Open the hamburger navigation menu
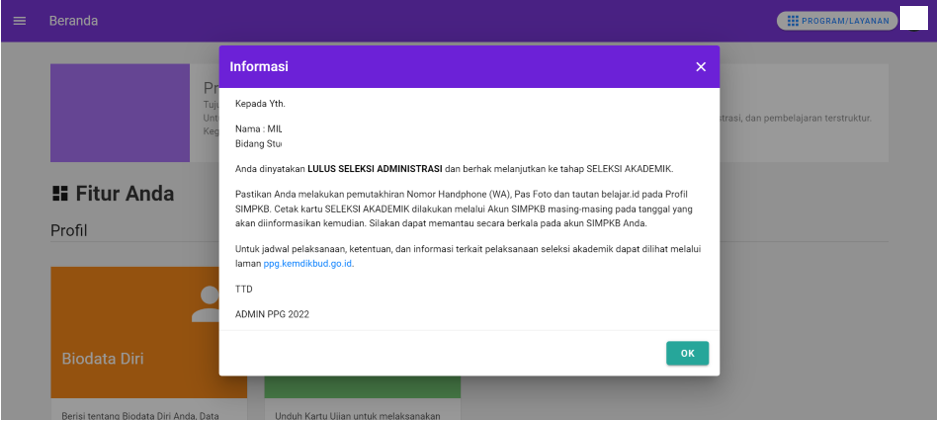 pyautogui.click(x=20, y=21)
